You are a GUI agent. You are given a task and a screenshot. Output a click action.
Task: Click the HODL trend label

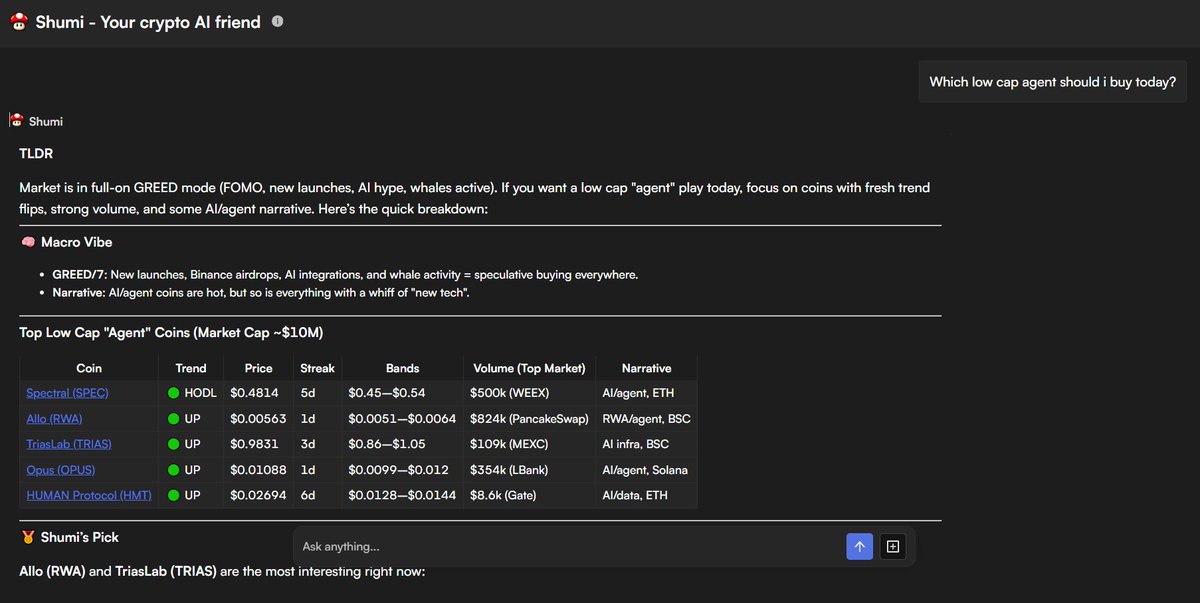(x=201, y=393)
